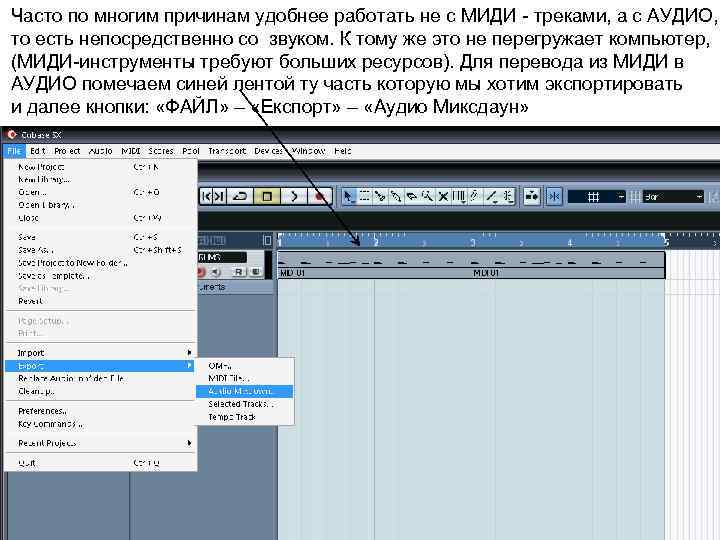Choose New Project in File menu
720x540 pixels.
pos(101,167)
